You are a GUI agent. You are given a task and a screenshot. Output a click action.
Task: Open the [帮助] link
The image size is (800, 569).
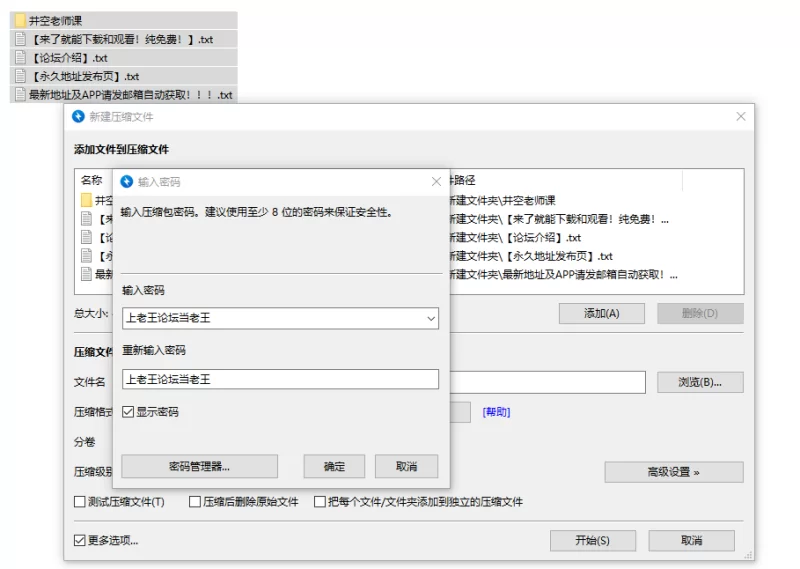coord(496,412)
